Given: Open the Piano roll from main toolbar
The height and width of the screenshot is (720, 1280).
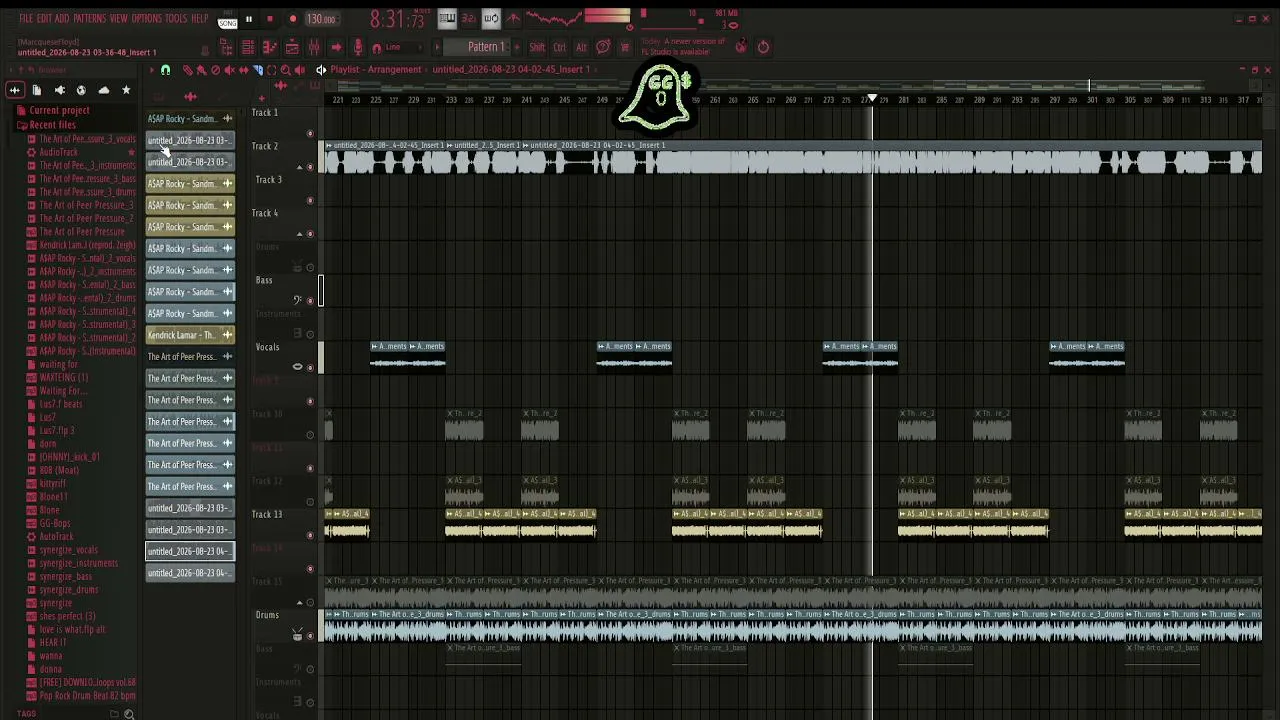Looking at the screenshot, I should [x=270, y=47].
